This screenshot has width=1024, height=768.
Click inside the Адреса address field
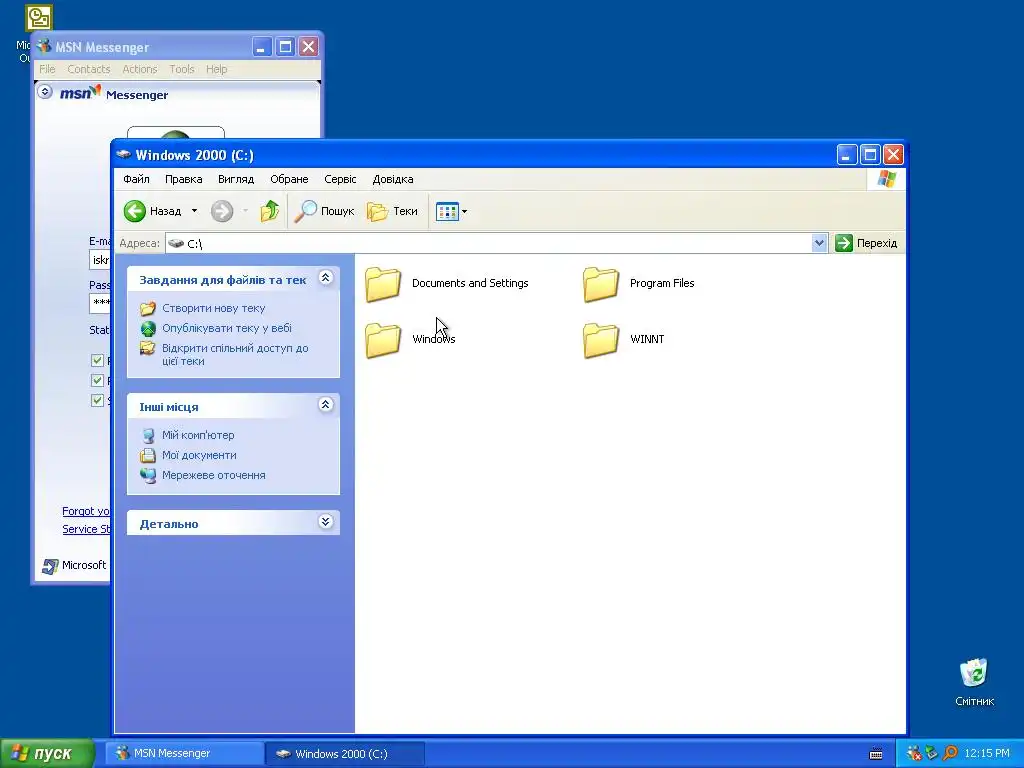[488, 243]
